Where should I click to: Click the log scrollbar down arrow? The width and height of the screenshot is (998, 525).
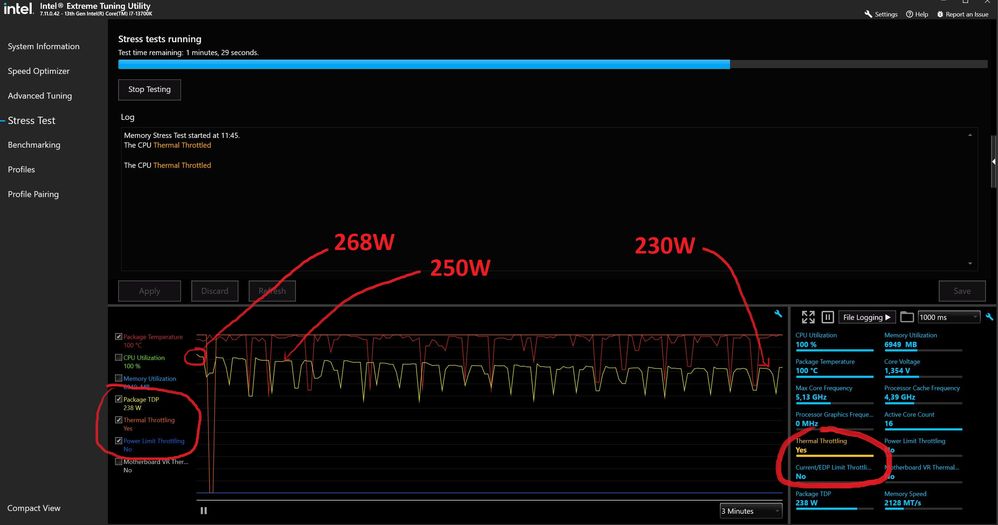click(x=970, y=263)
